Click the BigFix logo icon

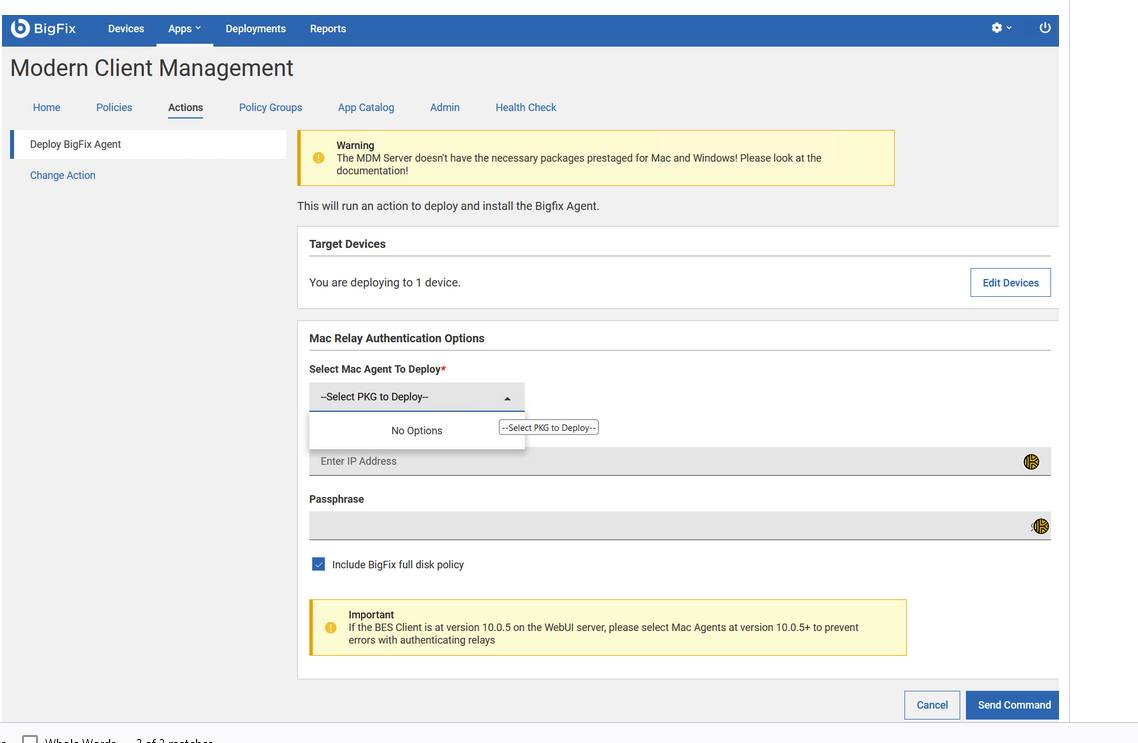pos(20,29)
